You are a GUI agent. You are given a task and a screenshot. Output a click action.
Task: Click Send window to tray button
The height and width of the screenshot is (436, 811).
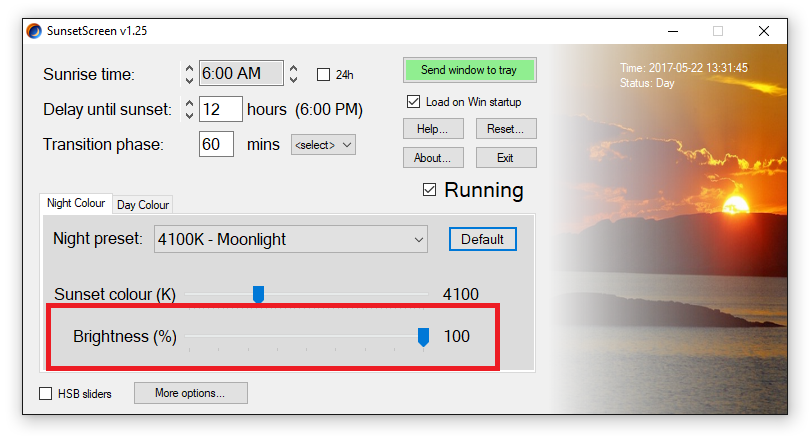[x=470, y=70]
